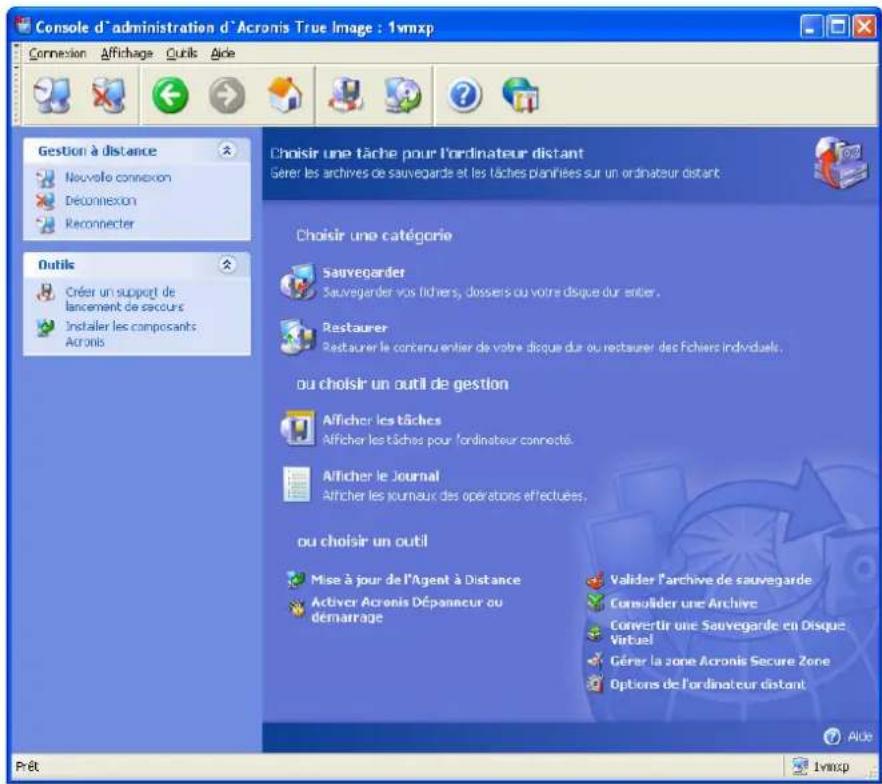
Task: Click the Options de l'ordinateur distant icon
Action: pyautogui.click(x=595, y=684)
